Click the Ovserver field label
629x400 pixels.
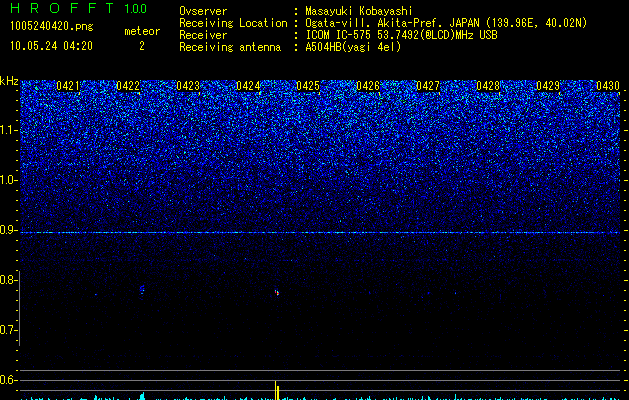click(203, 11)
